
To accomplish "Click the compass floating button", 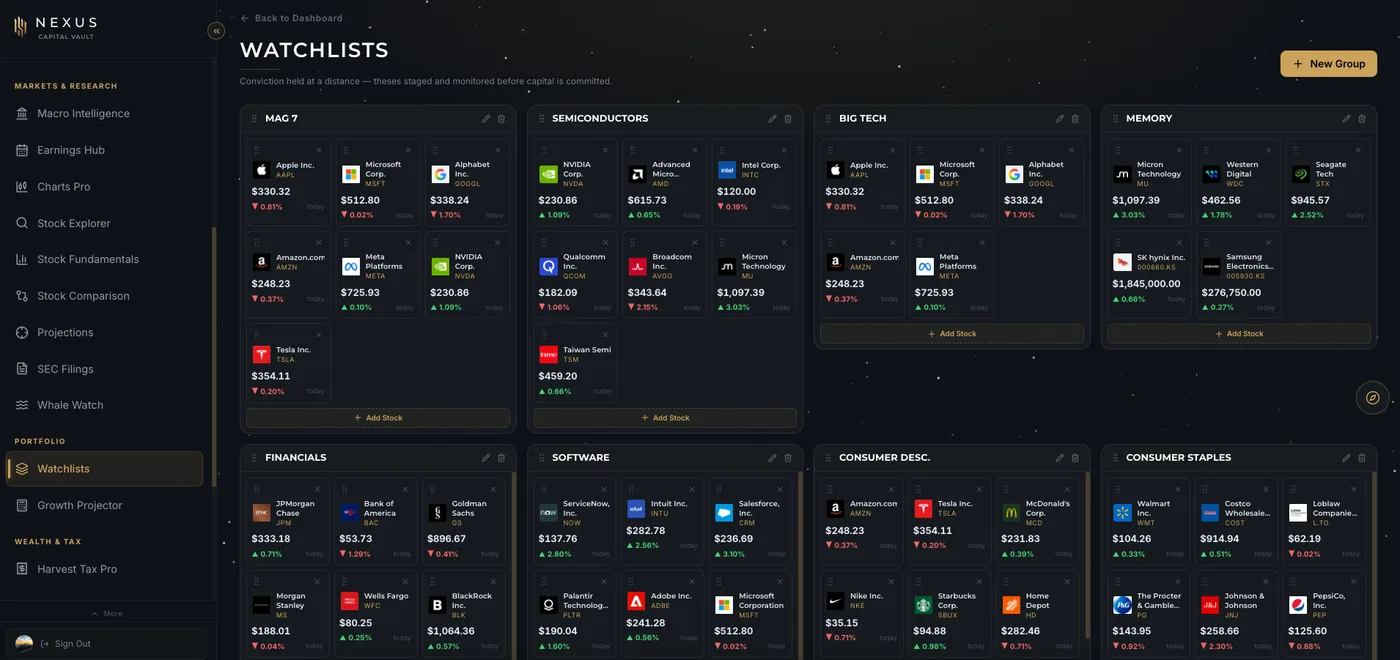I will [1373, 398].
